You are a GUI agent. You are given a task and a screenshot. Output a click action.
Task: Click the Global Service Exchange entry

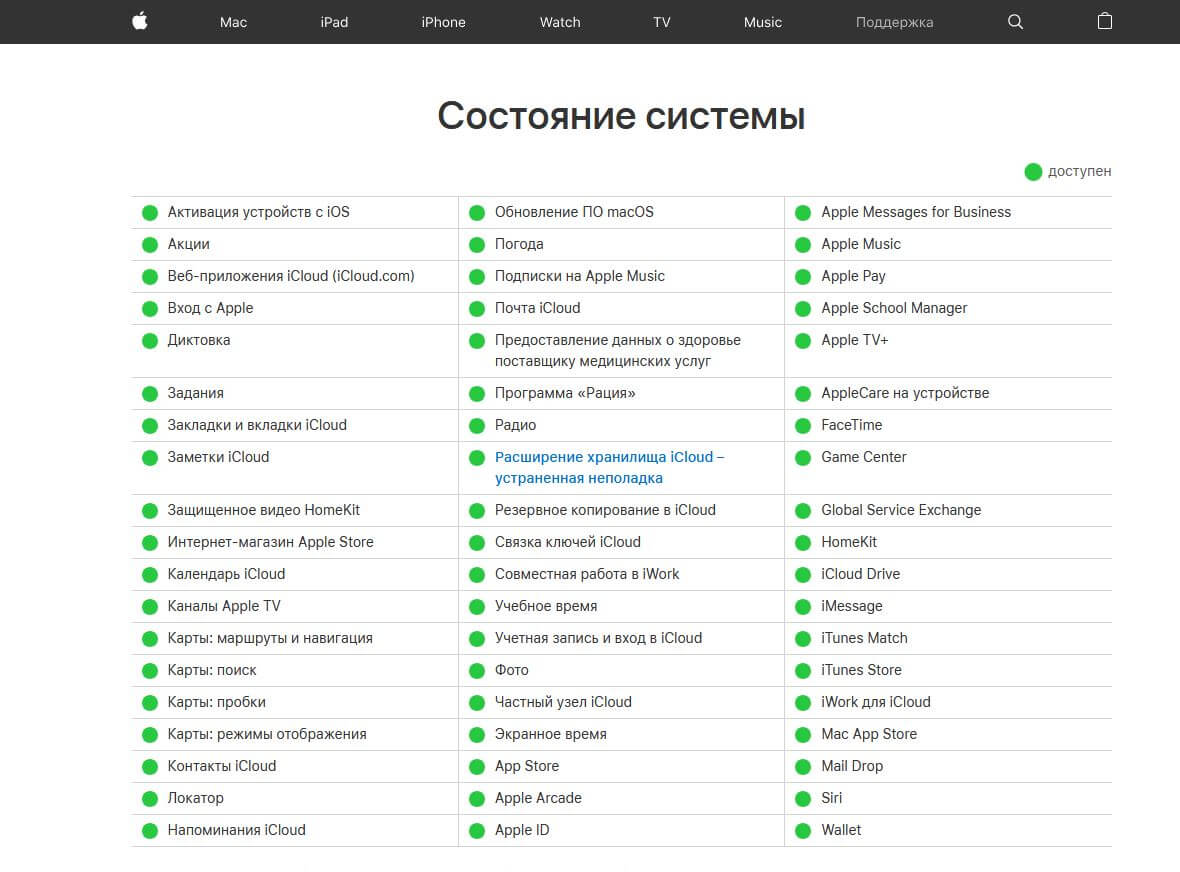[901, 510]
